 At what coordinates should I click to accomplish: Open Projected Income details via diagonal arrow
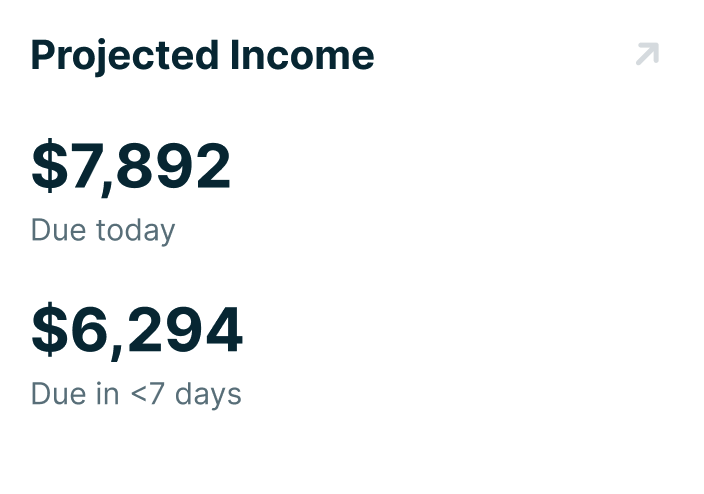tap(647, 54)
